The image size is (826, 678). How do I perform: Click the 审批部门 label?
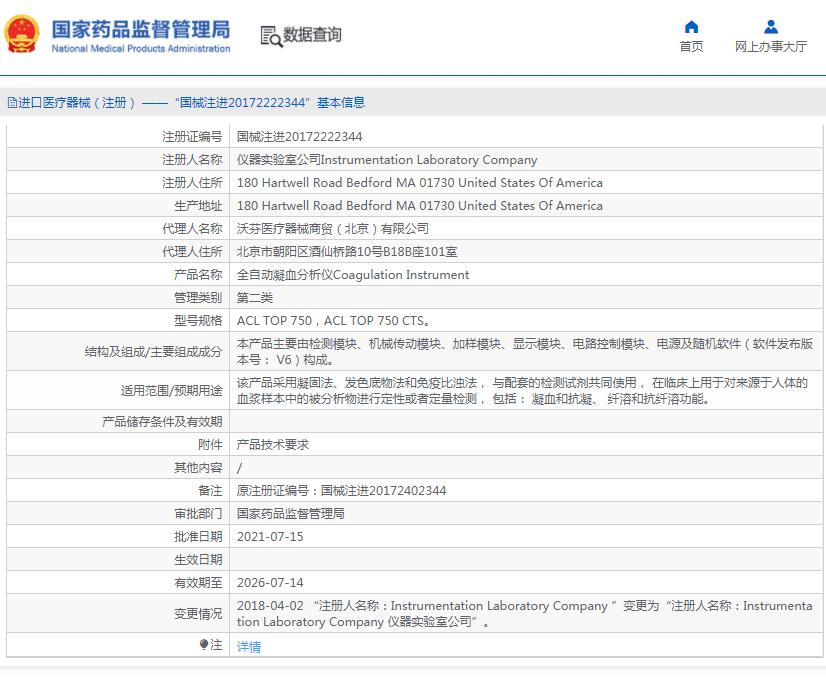(x=198, y=514)
